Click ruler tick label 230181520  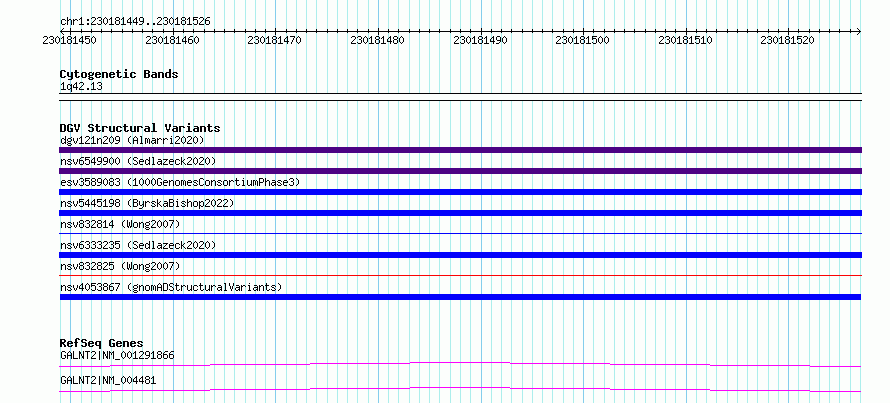(x=787, y=40)
